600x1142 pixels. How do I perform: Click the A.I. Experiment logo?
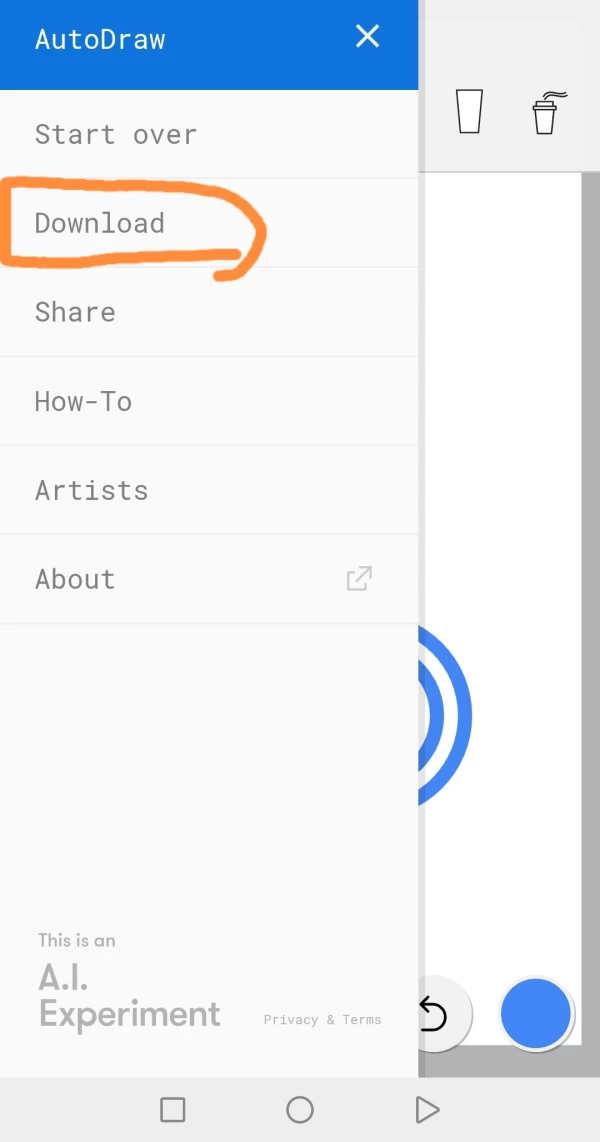point(128,996)
